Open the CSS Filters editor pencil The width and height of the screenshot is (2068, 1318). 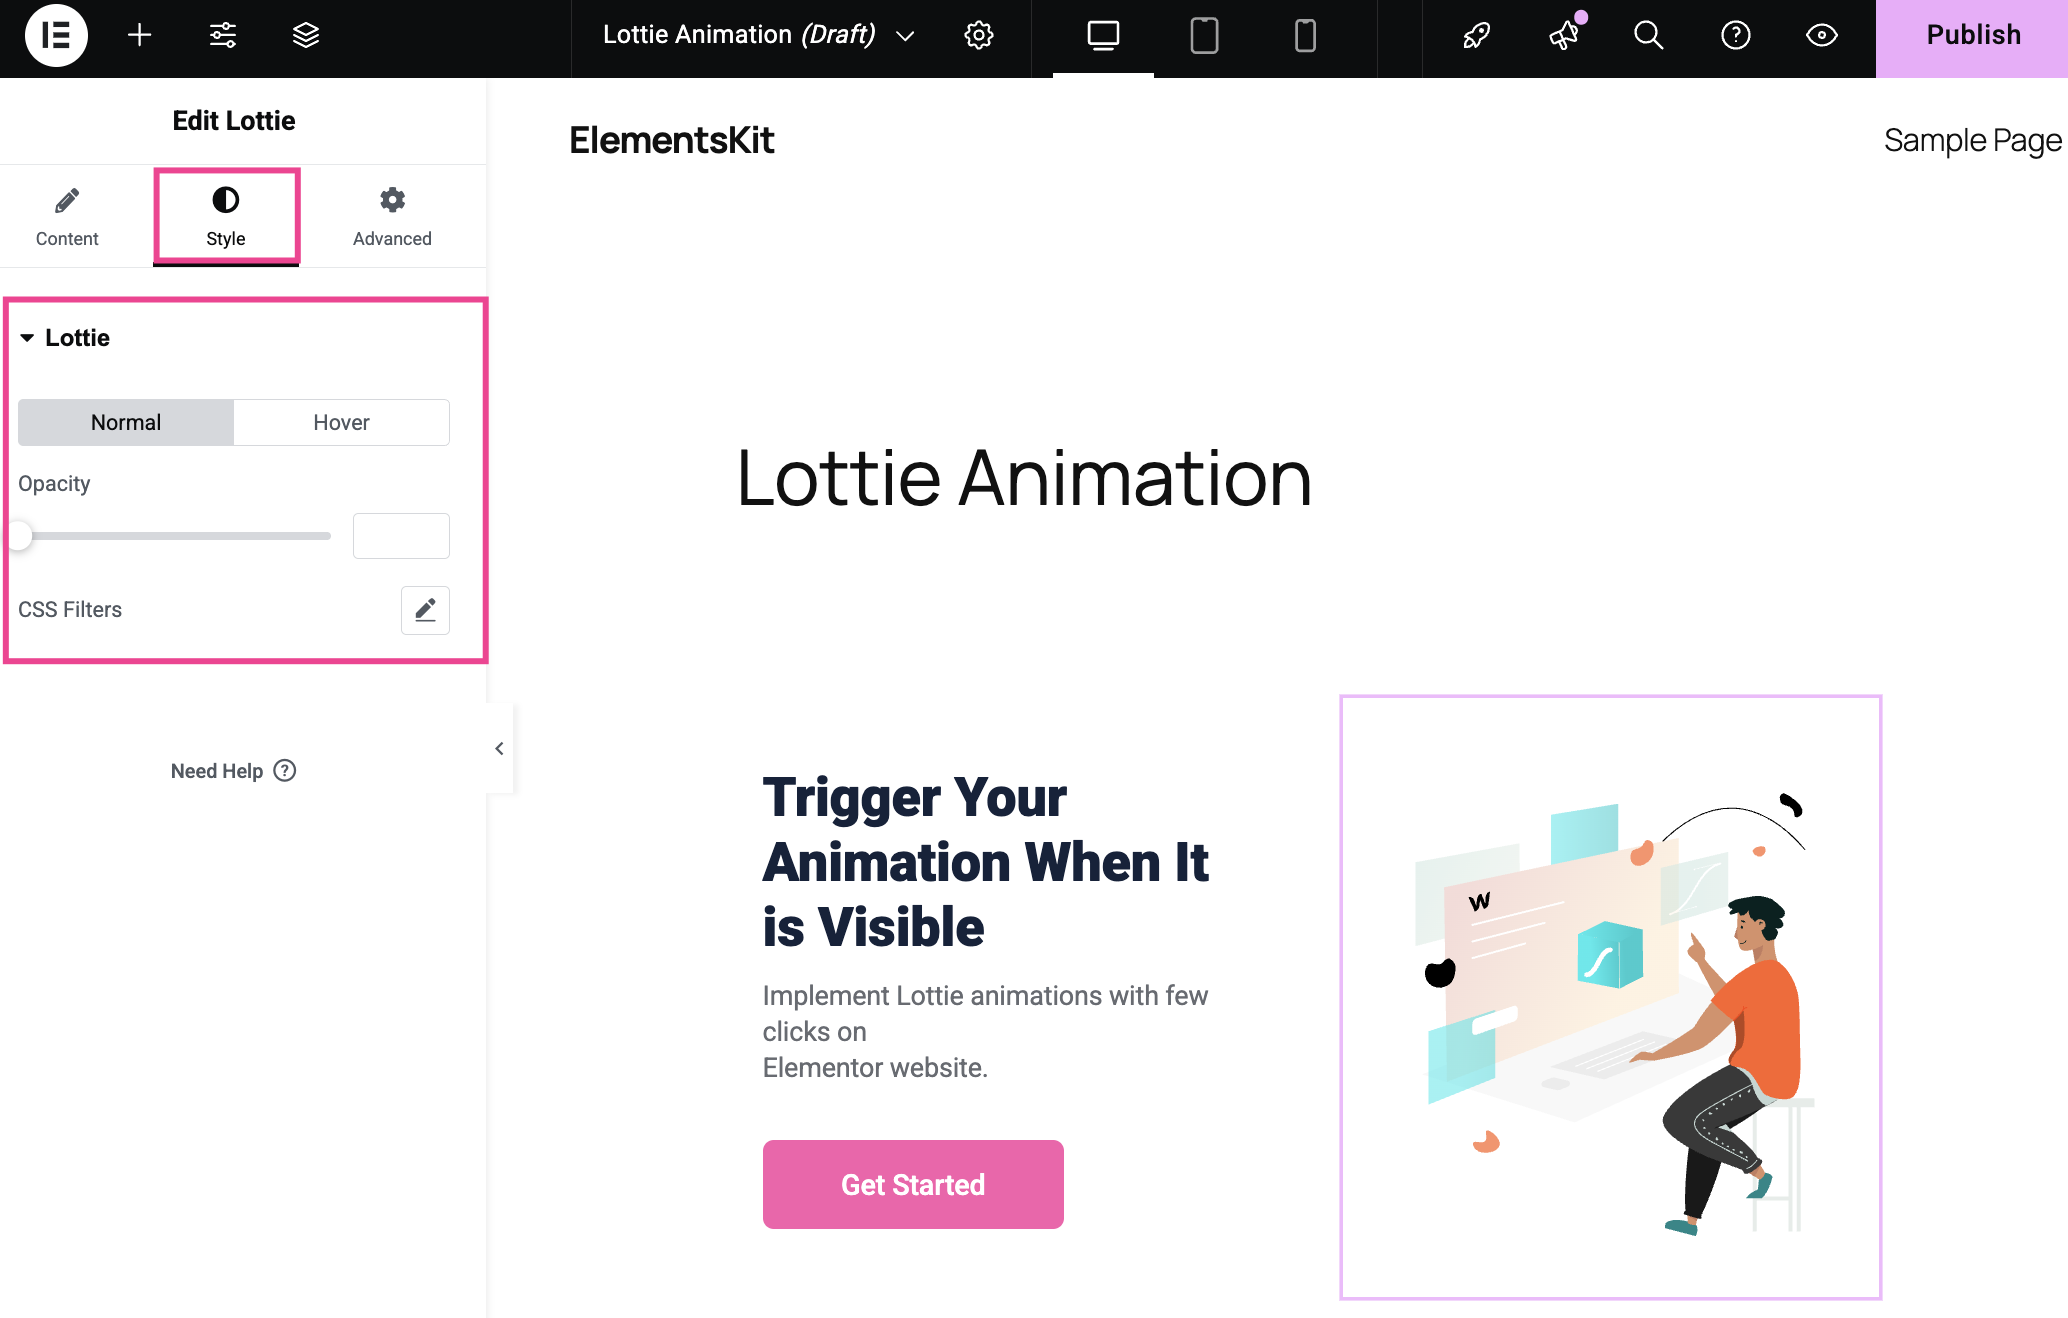pyautogui.click(x=425, y=610)
